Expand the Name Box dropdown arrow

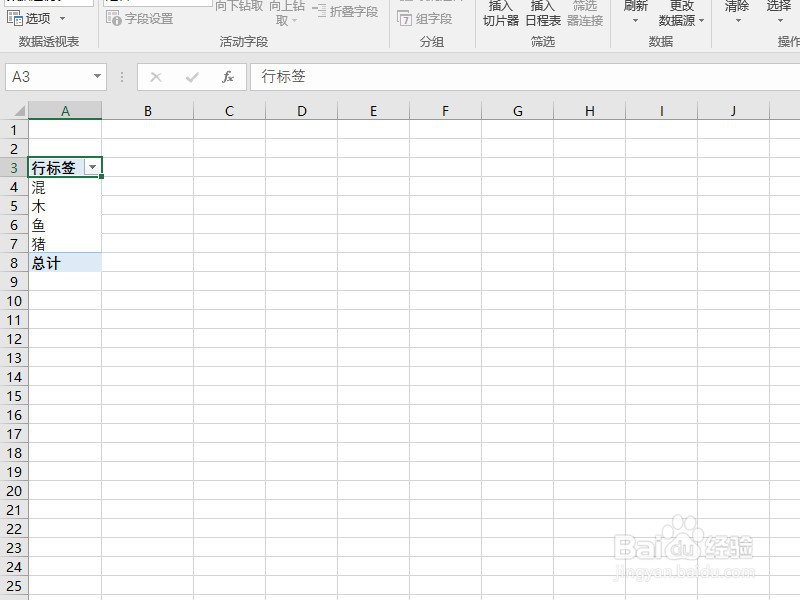pyautogui.click(x=97, y=77)
